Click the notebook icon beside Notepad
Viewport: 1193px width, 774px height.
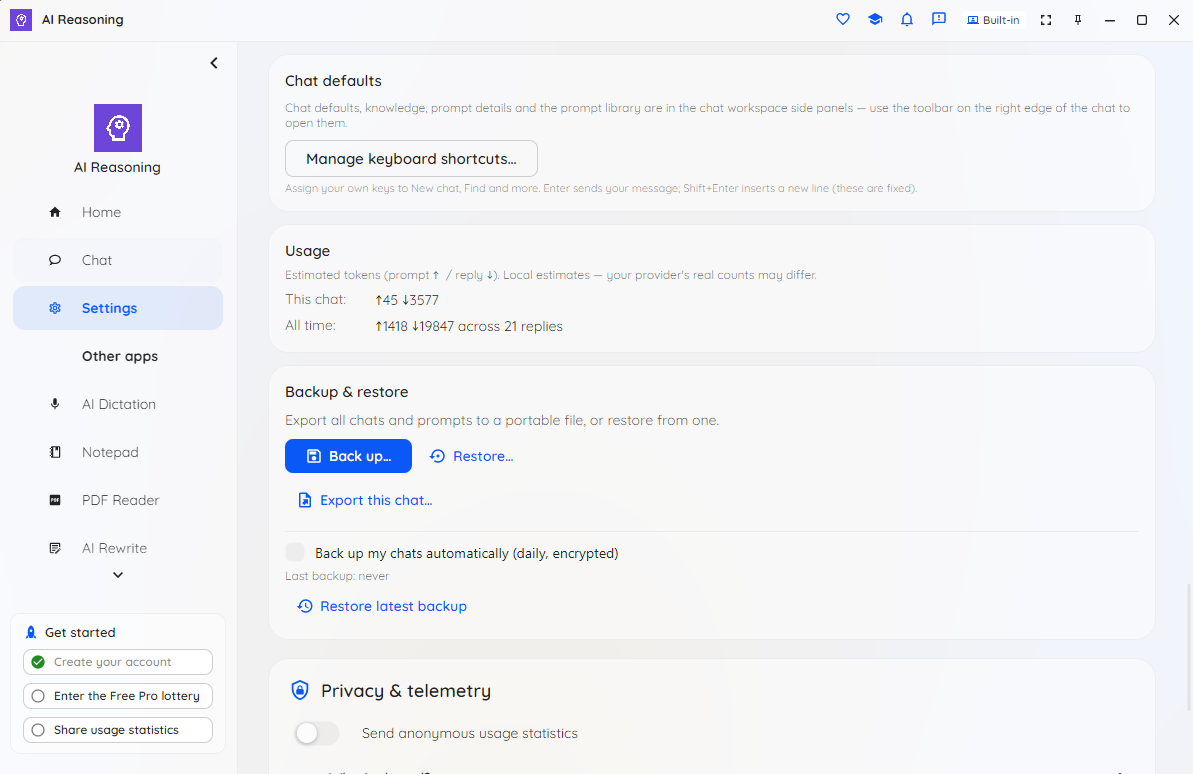[x=55, y=452]
